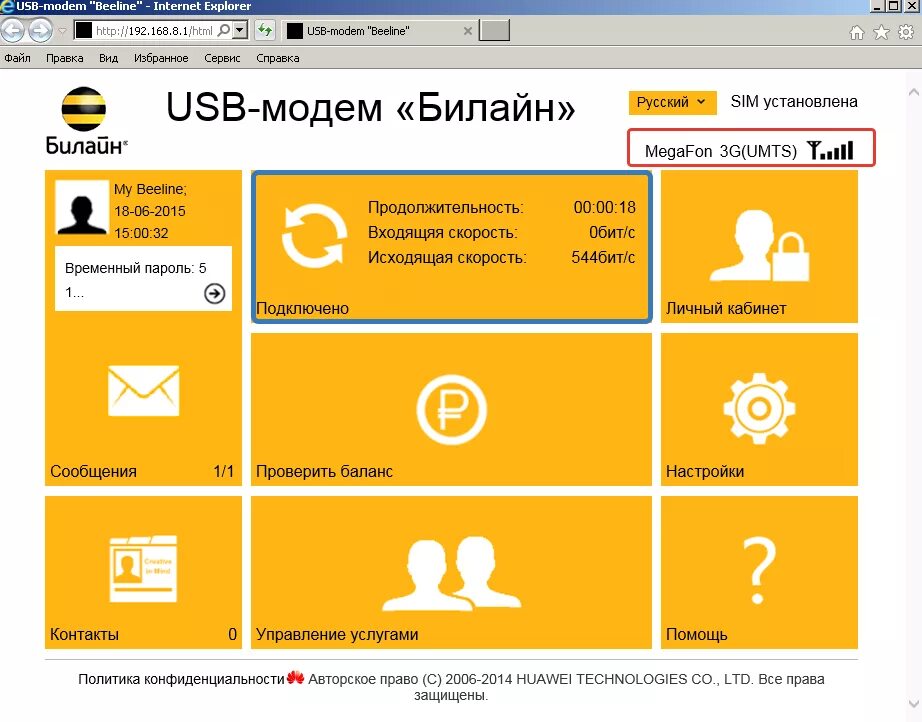Click arrow next to temporary password message
This screenshot has width=922, height=722.
(215, 293)
